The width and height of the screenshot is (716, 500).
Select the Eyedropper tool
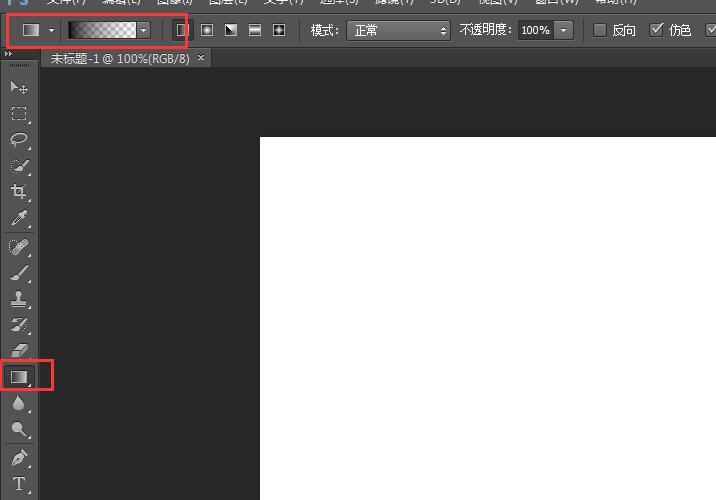pos(19,218)
